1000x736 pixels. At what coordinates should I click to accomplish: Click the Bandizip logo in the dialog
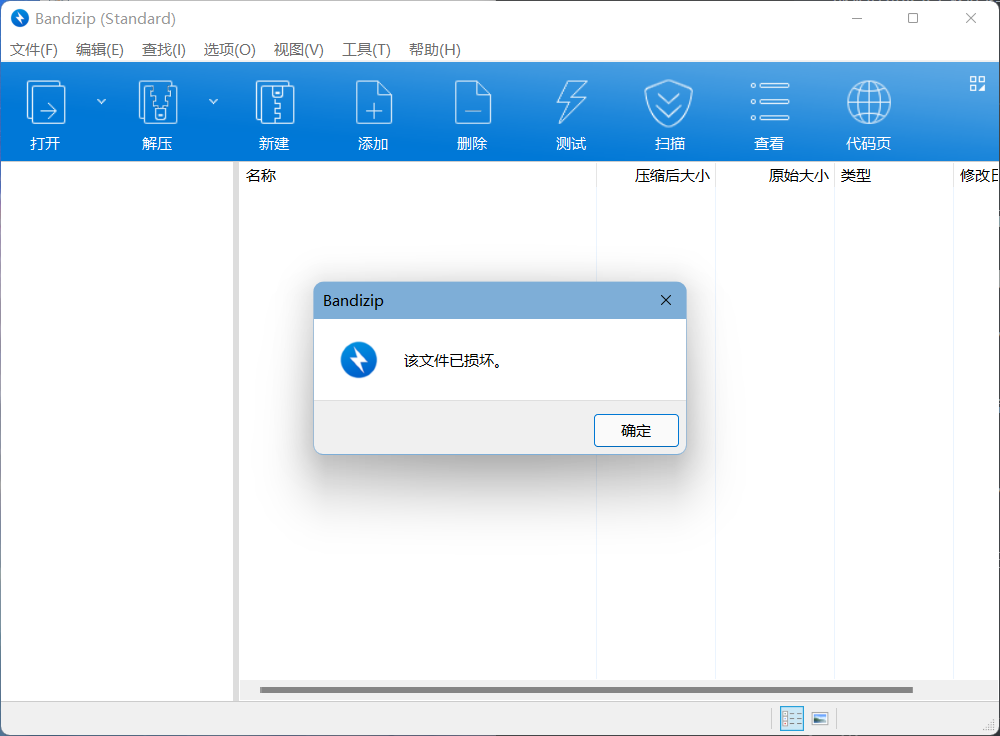[358, 360]
